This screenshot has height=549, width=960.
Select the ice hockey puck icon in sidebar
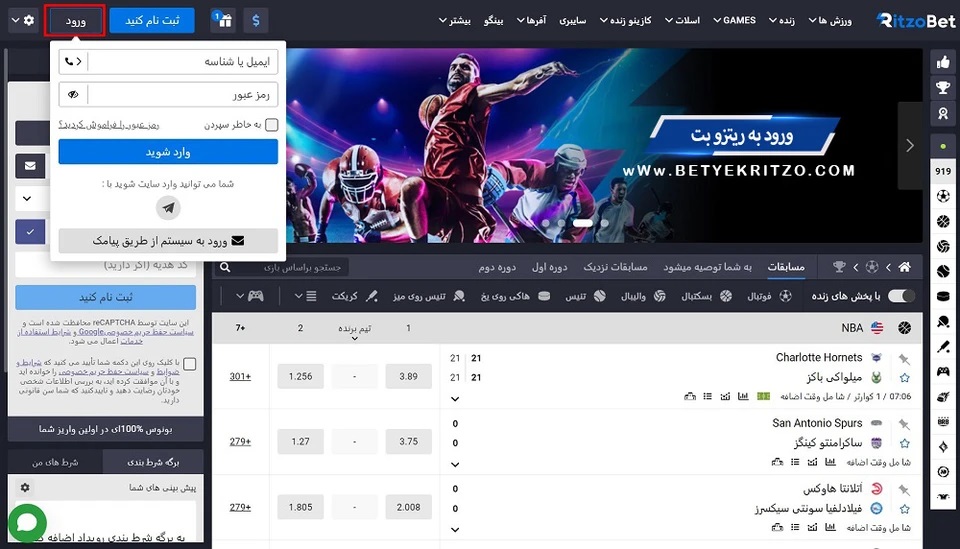(x=943, y=296)
